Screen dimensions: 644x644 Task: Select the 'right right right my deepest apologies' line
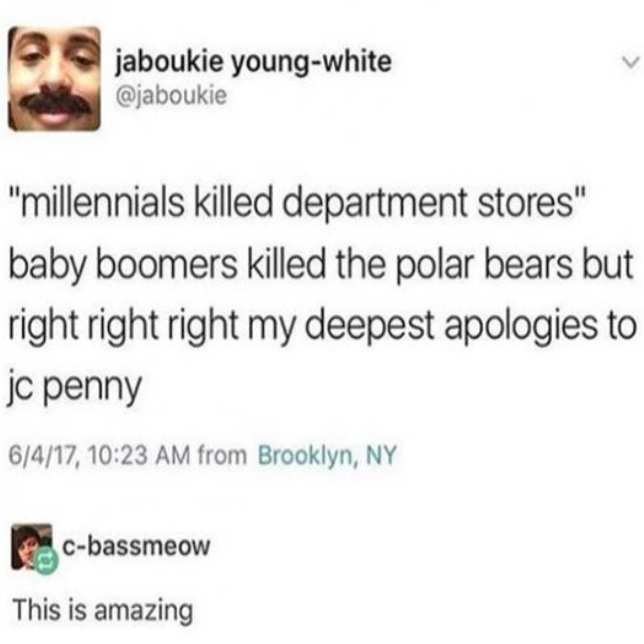322,327
